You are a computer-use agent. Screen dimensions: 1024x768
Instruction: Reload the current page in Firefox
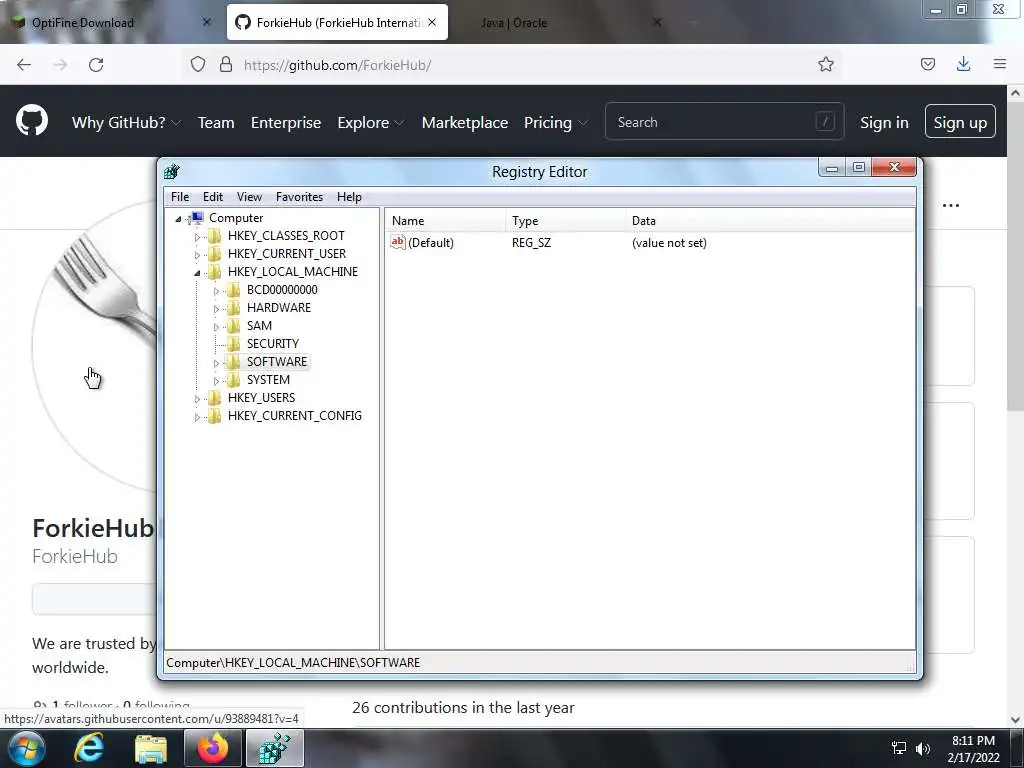pyautogui.click(x=96, y=65)
